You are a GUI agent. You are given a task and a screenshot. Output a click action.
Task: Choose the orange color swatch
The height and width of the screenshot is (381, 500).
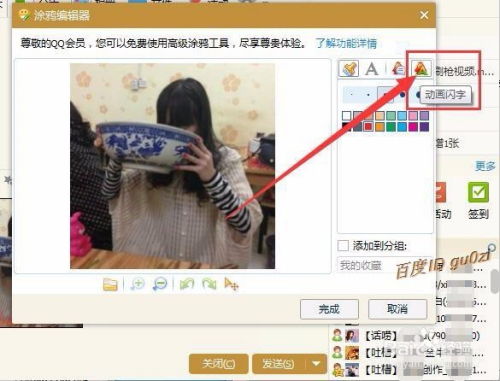[380, 127]
